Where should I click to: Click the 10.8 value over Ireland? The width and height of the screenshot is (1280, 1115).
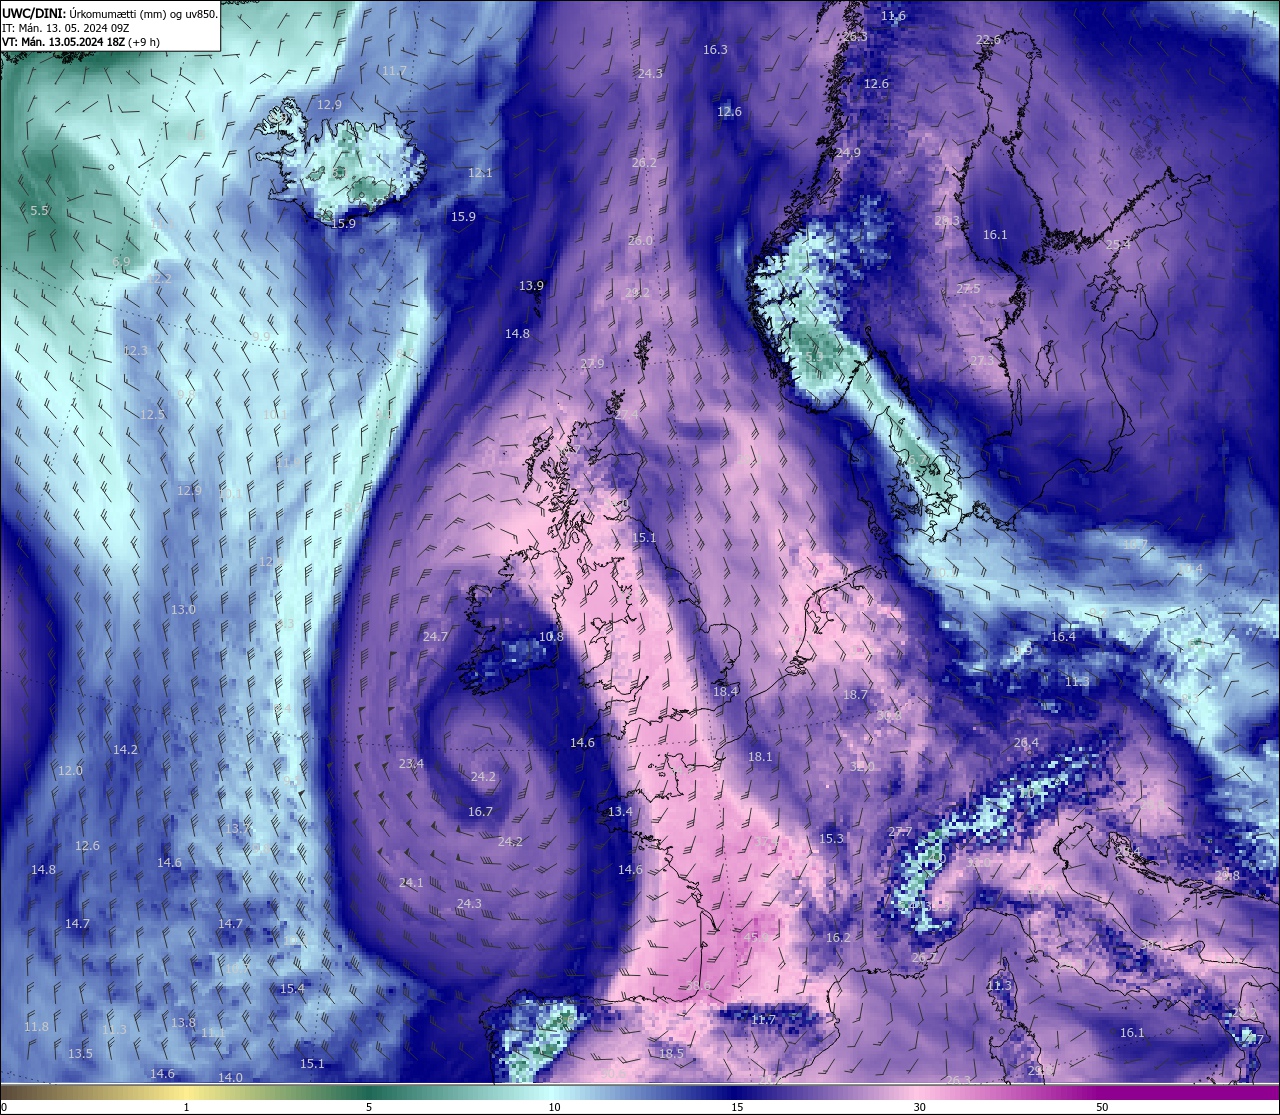(x=551, y=636)
